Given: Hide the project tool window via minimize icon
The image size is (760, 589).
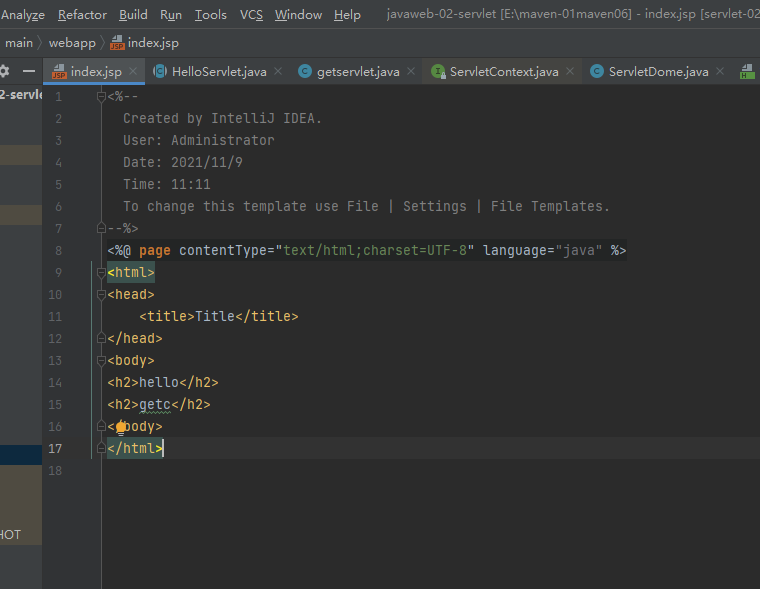Looking at the screenshot, I should tap(29, 72).
